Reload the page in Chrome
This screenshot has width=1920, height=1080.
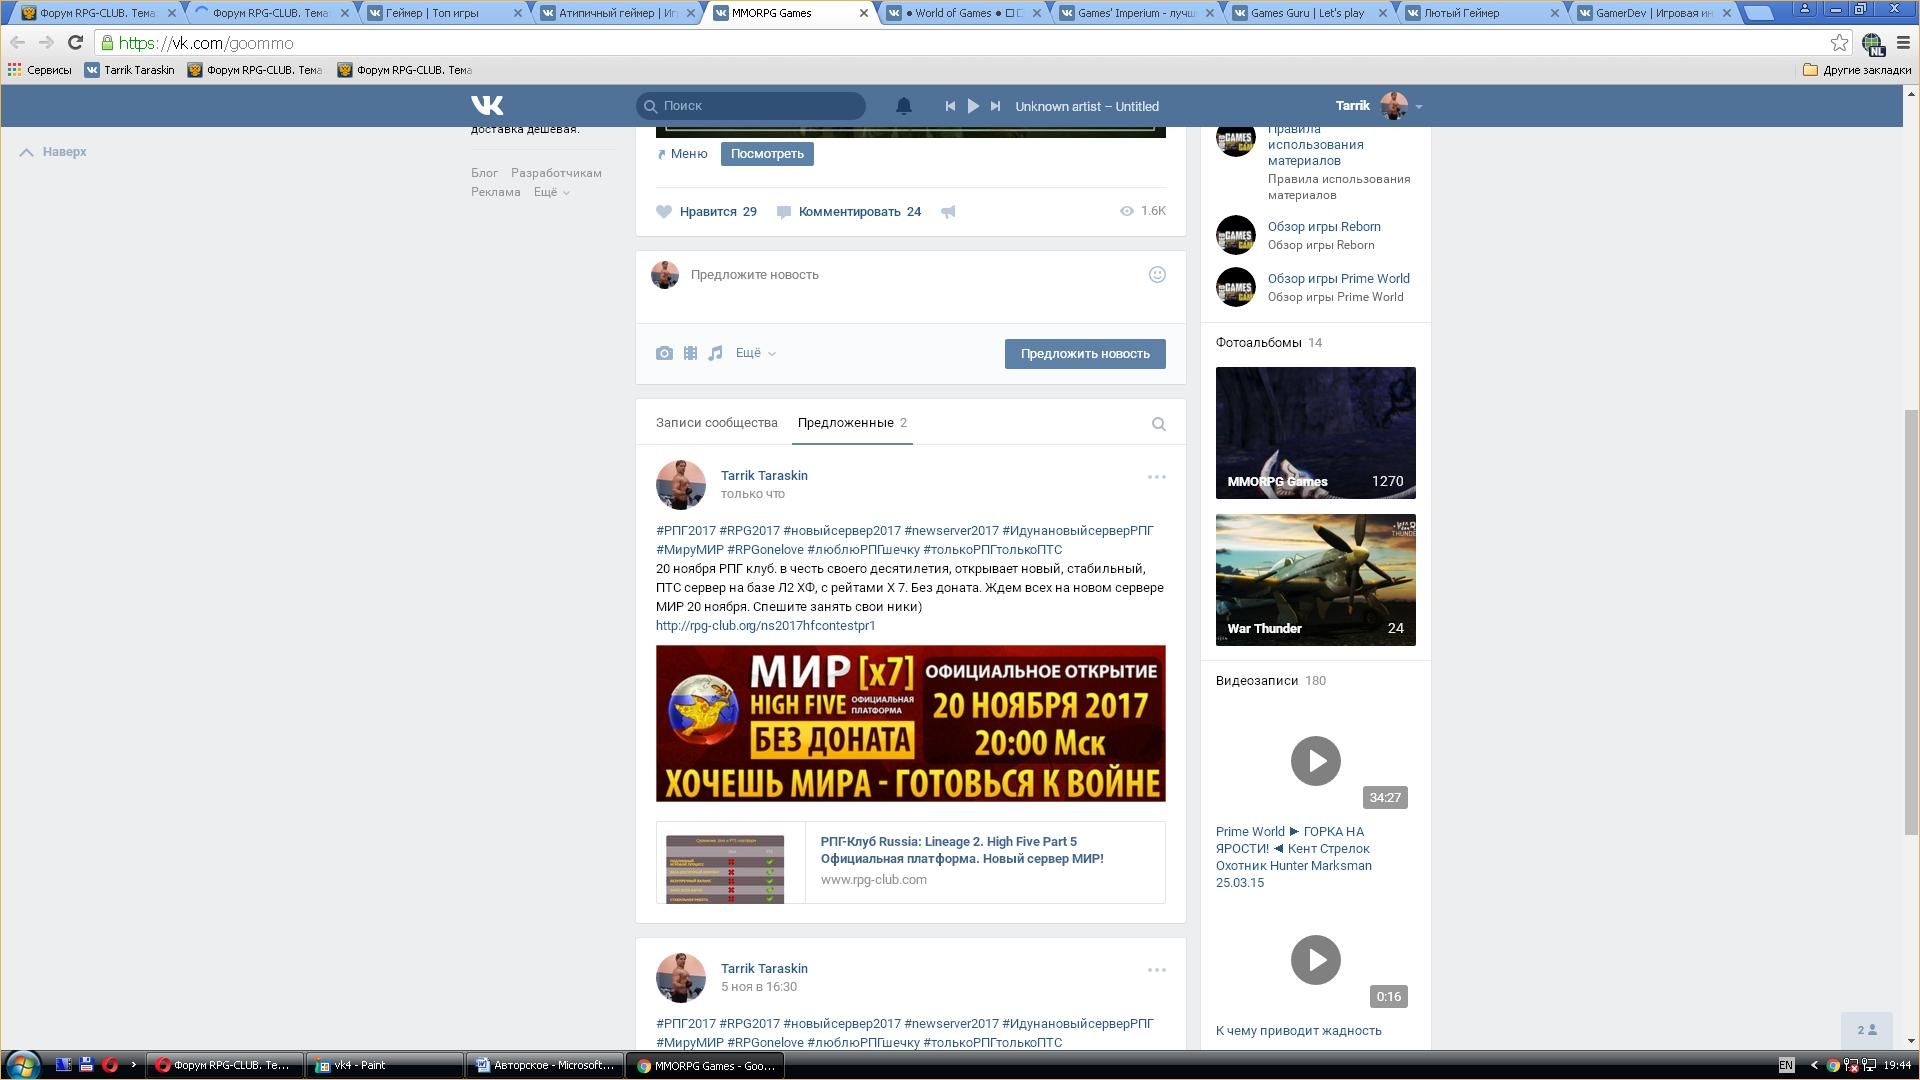pyautogui.click(x=75, y=43)
